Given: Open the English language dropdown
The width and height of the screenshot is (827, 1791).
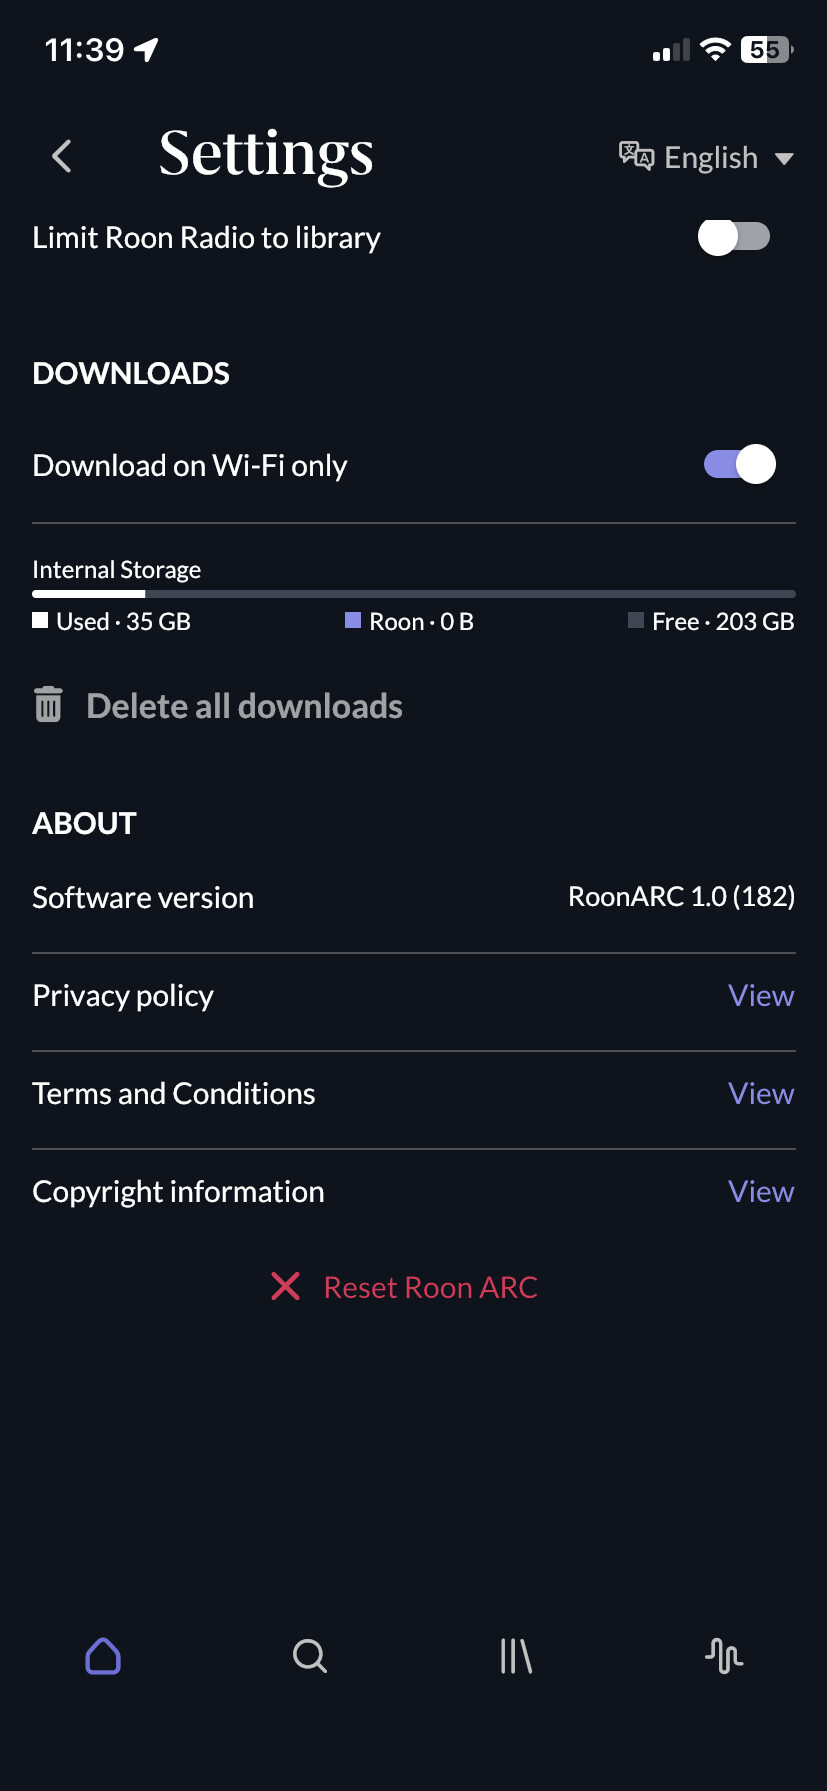Looking at the screenshot, I should point(709,157).
